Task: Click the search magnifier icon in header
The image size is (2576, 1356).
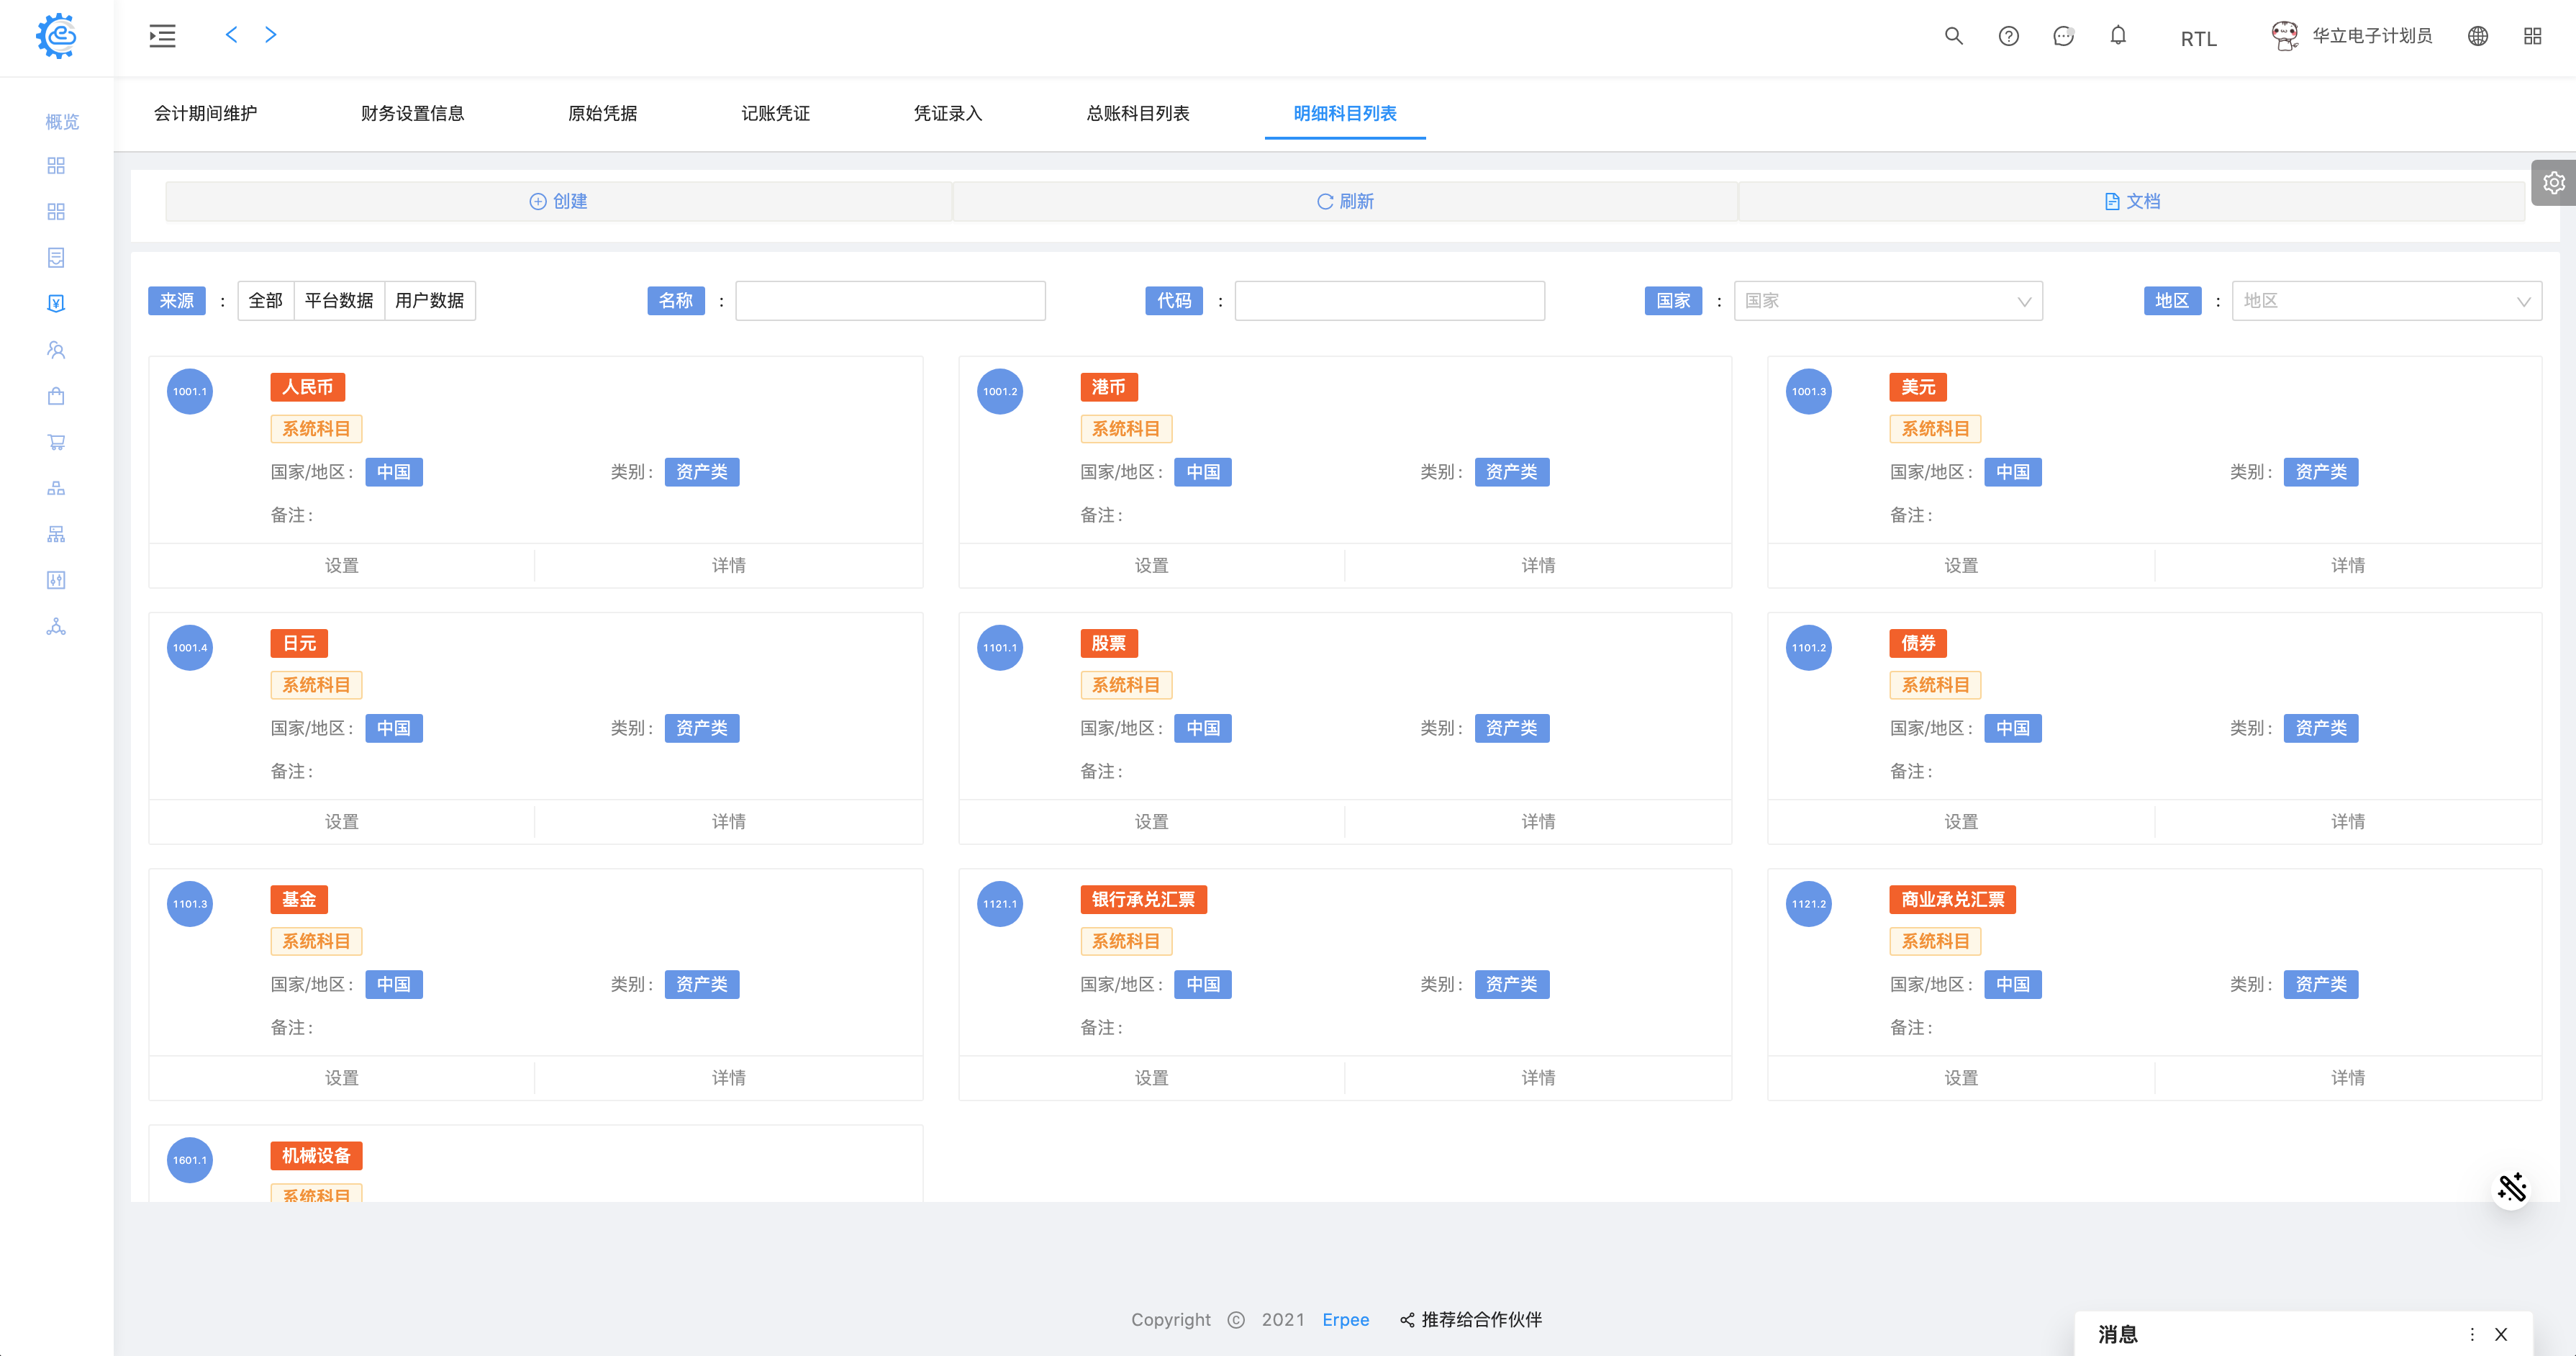Action: [x=1953, y=36]
